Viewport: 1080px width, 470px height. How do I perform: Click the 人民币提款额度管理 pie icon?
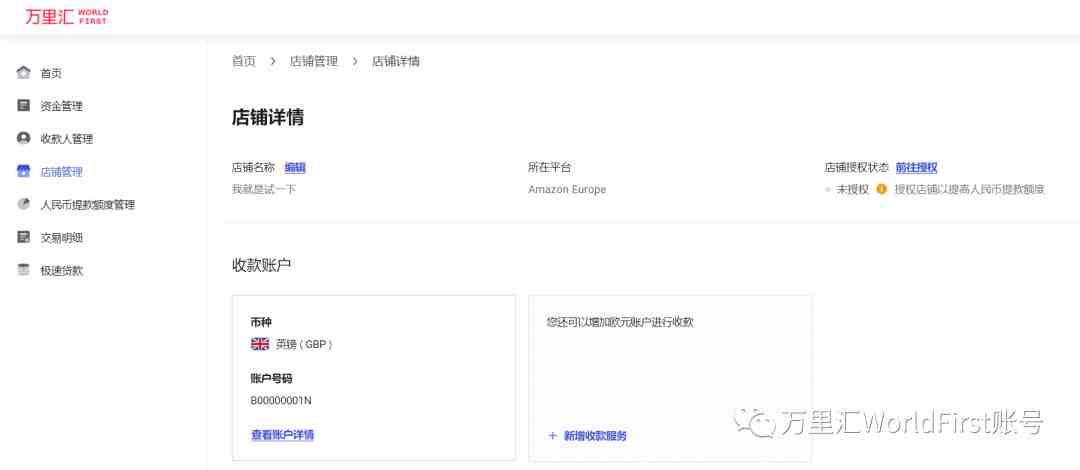[23, 204]
